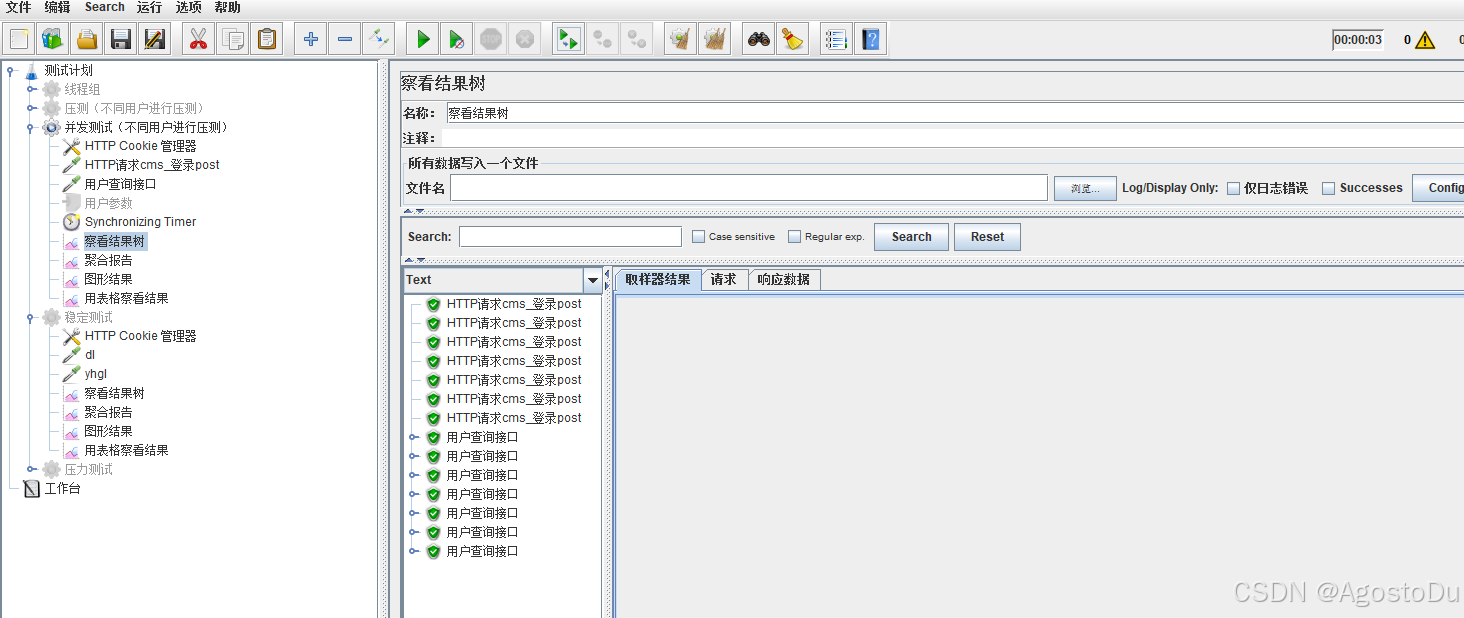Viewport: 1464px width, 618px height.
Task: Switch to the 响应数据 tab
Action: [784, 280]
